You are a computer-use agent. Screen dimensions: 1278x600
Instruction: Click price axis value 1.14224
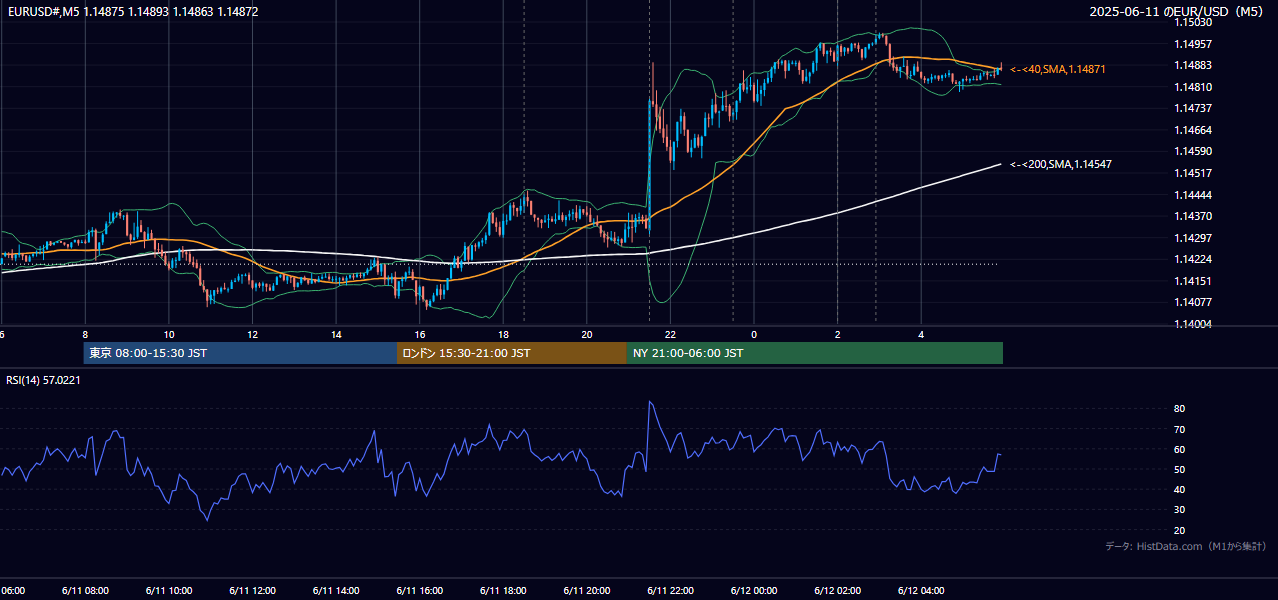click(x=1193, y=259)
